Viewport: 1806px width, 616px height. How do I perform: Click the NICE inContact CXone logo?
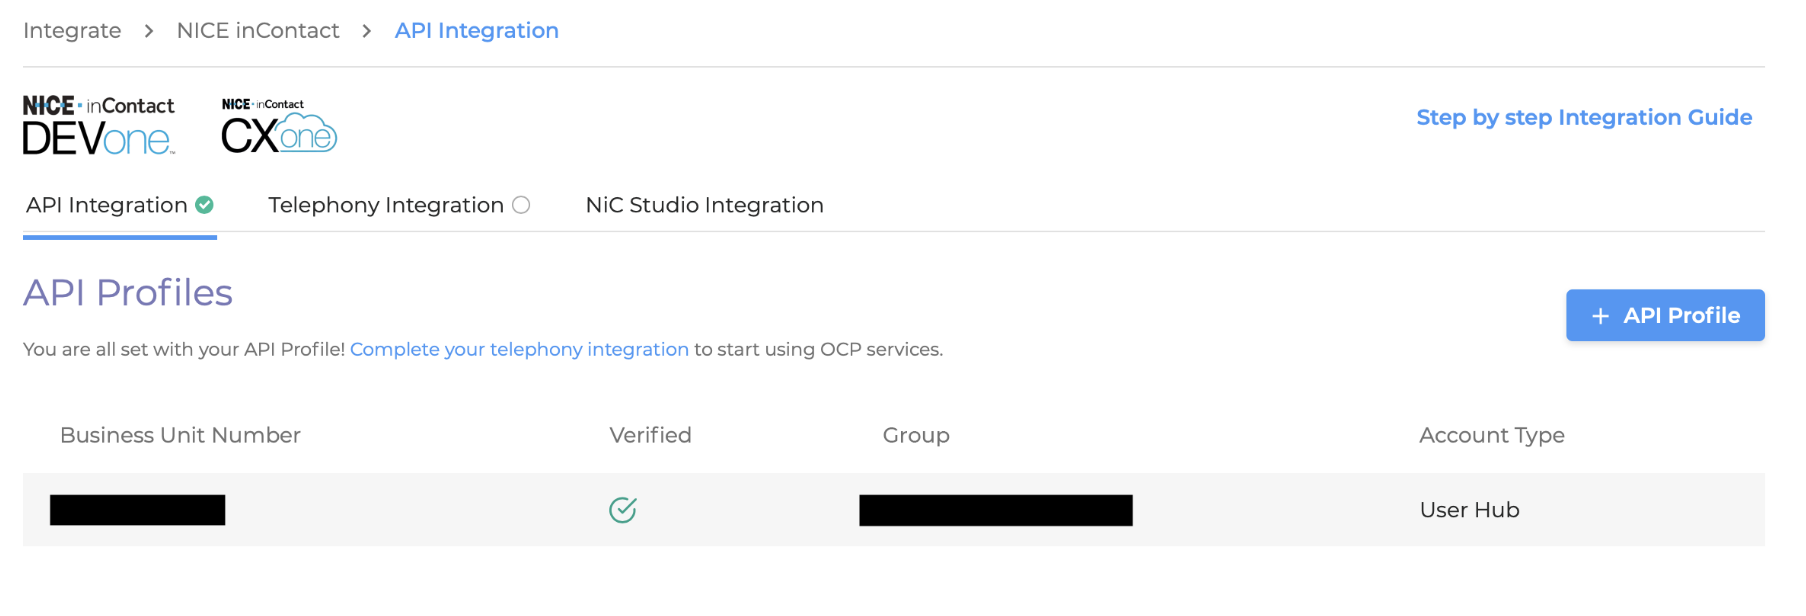point(278,126)
